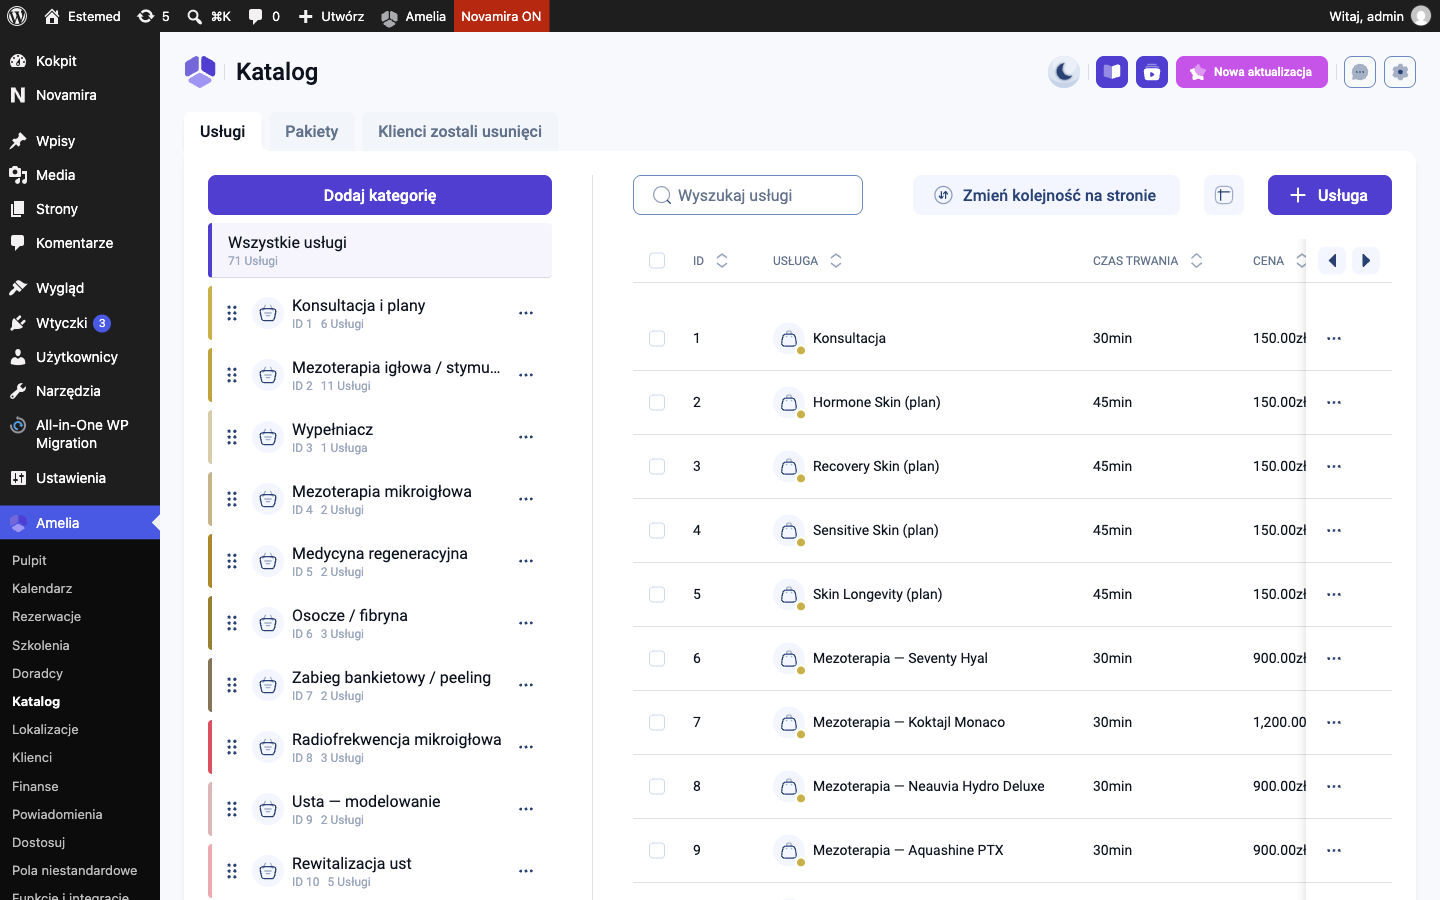This screenshot has height=900, width=1440.
Task: Click the Nowa aktualizacja button
Action: [x=1252, y=72]
